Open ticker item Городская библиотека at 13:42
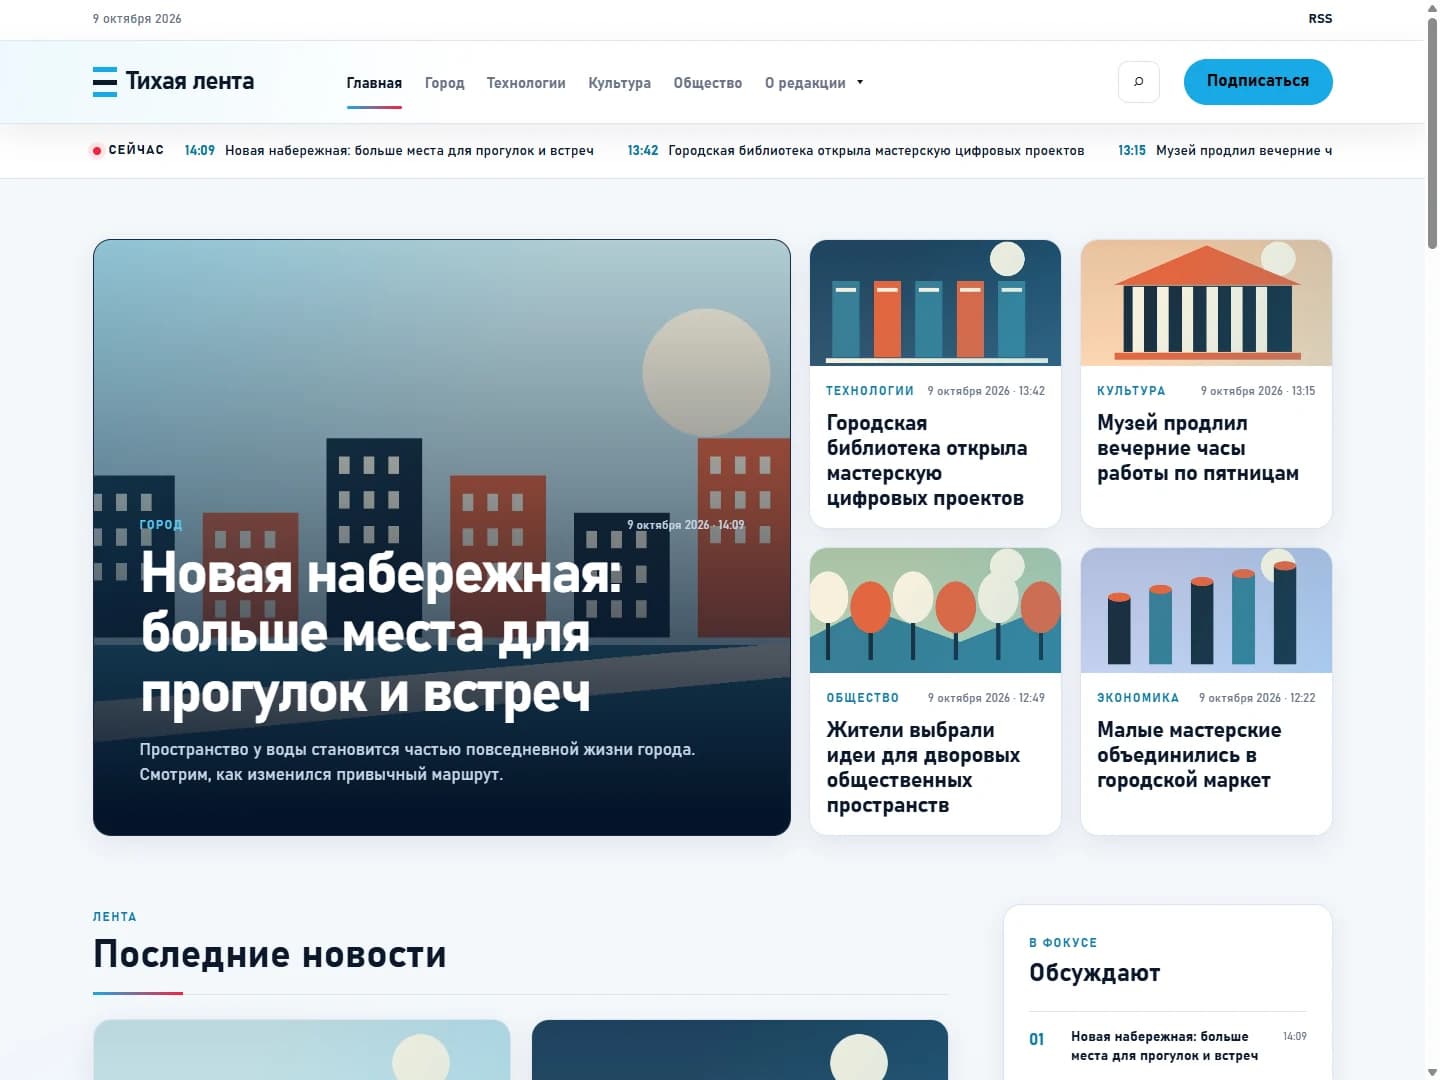Screen dimensions: 1440x1080 point(856,151)
